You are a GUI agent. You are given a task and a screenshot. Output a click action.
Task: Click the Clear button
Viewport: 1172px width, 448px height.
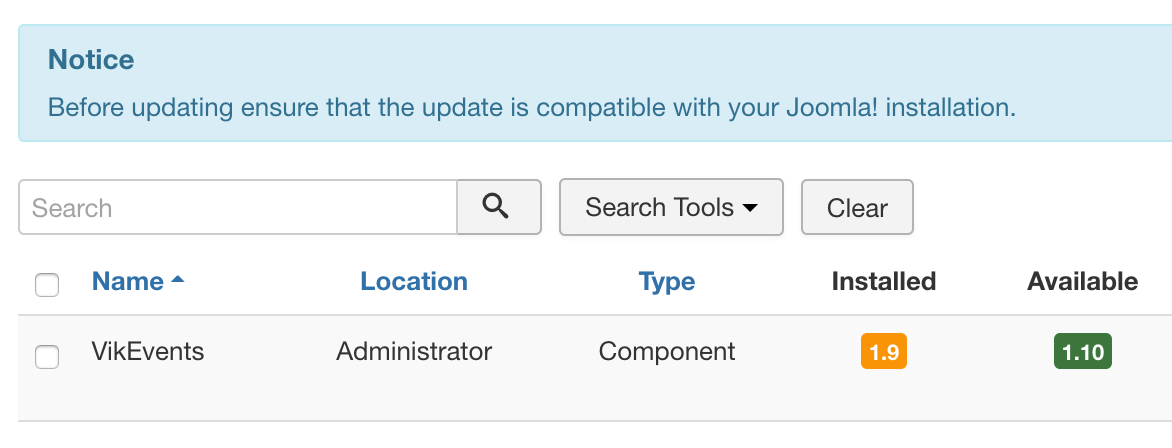coord(857,207)
